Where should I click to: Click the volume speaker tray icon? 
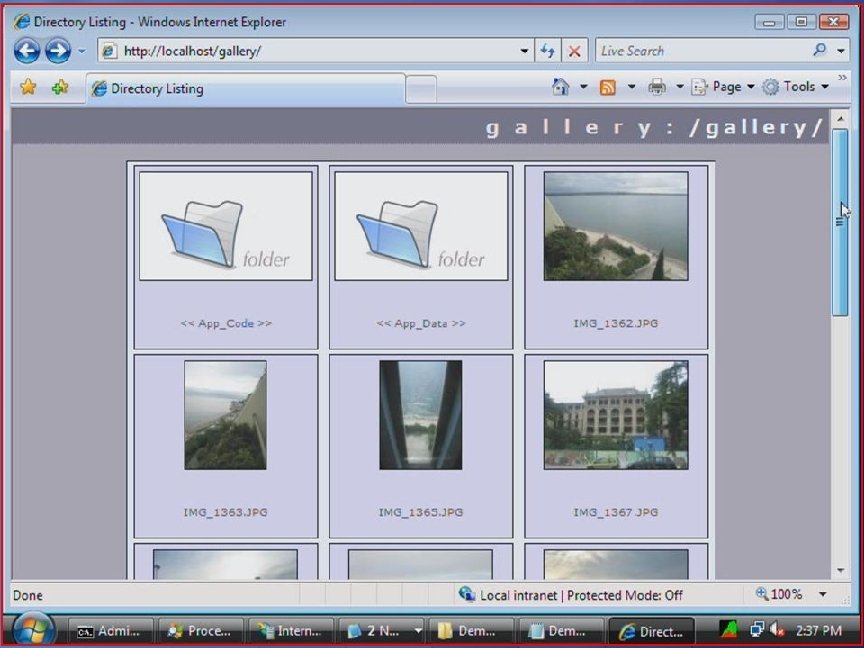click(x=777, y=630)
